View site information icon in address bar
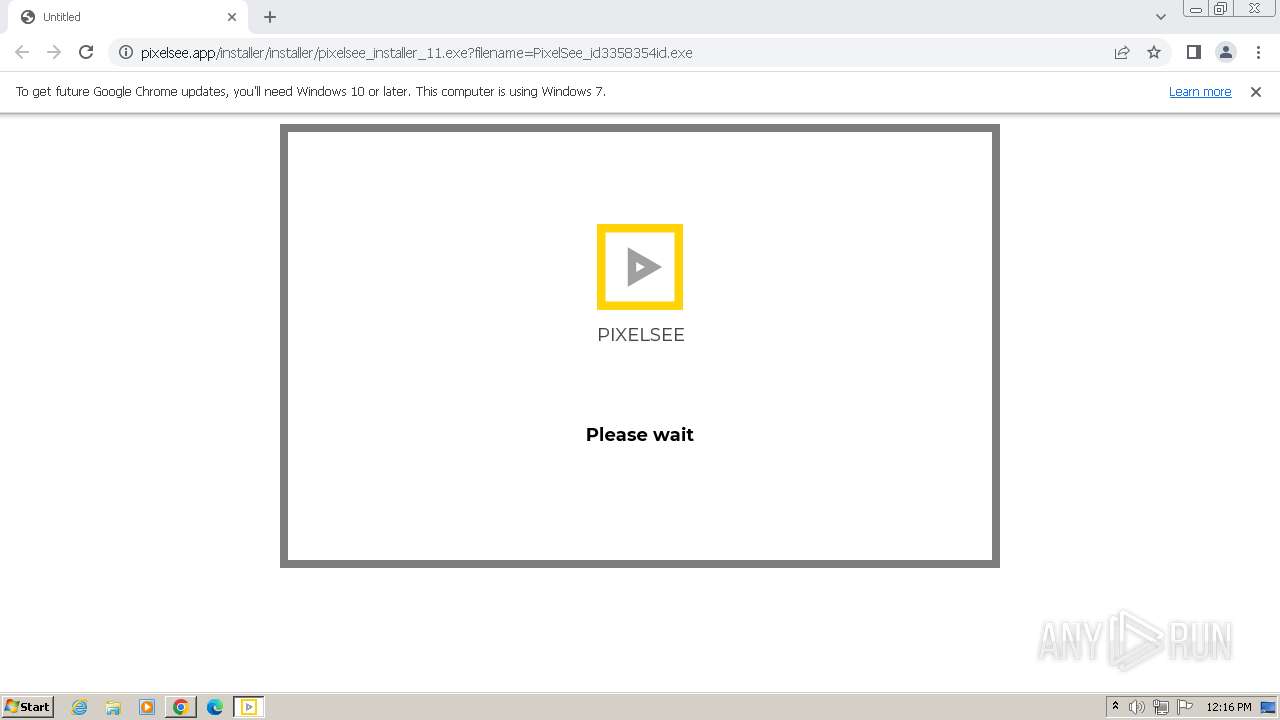The width and height of the screenshot is (1280, 720). click(125, 52)
